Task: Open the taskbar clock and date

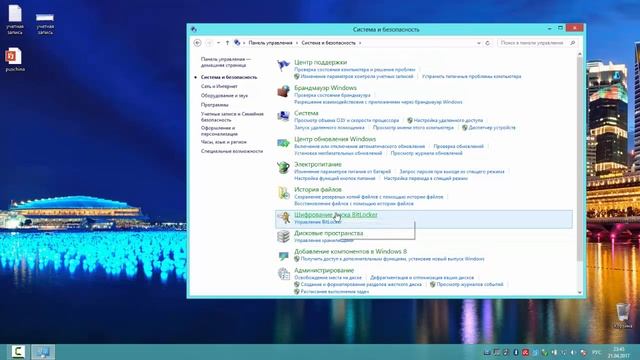Action: tap(619, 352)
